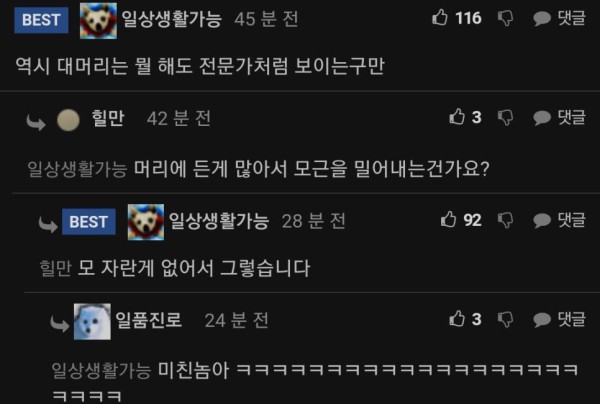
Task: Click the thumbs-up on 힐만's reply
Action: click(457, 116)
